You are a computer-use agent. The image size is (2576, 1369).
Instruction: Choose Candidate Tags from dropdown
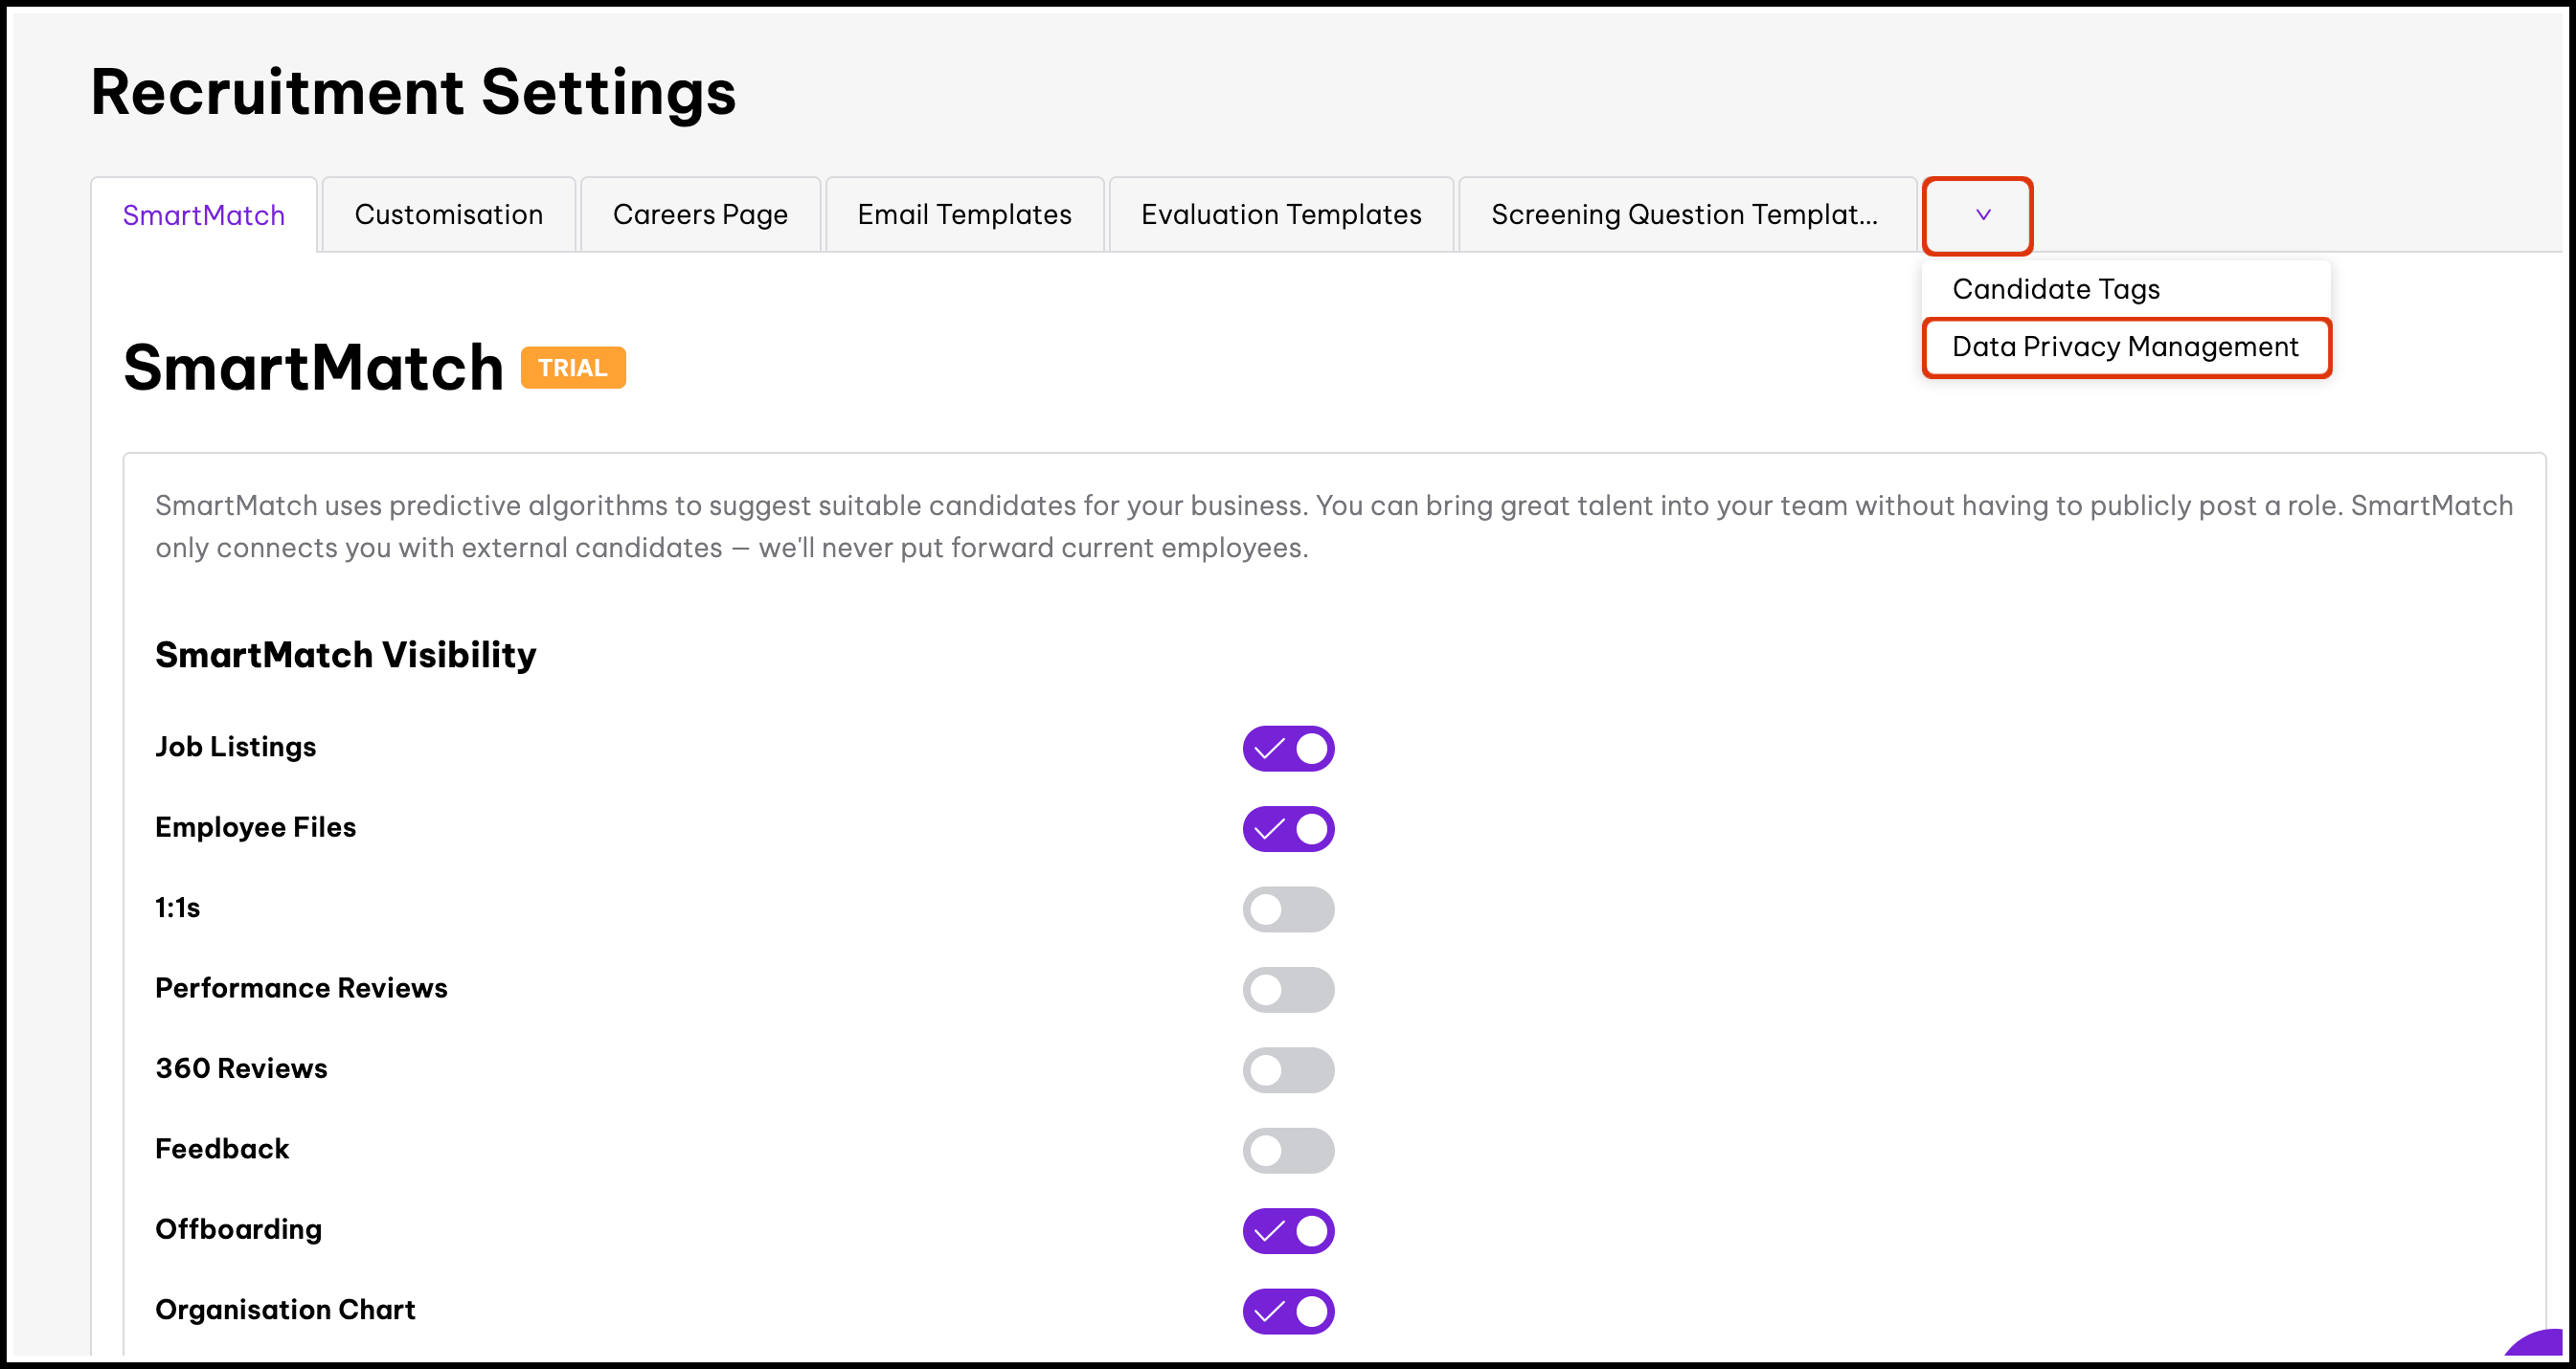click(x=2056, y=289)
